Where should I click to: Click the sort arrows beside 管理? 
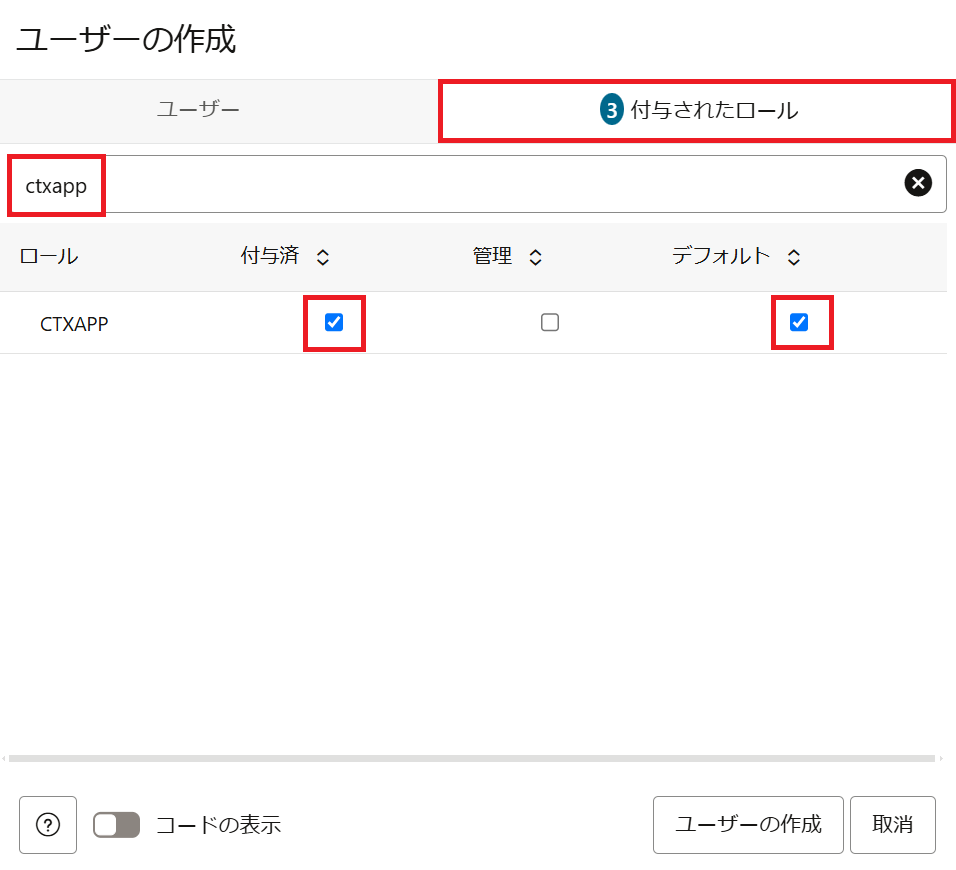click(535, 258)
